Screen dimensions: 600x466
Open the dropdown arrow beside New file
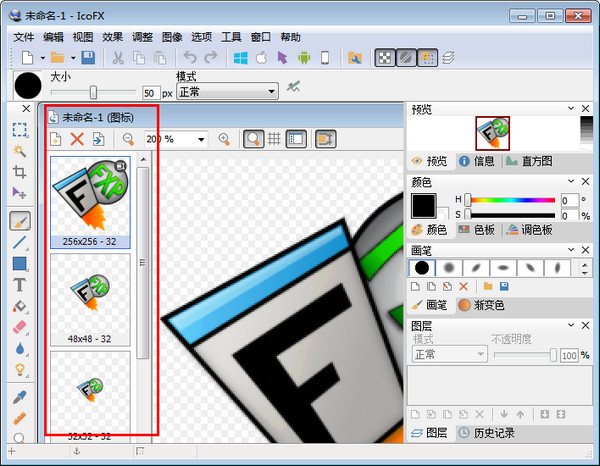click(42, 58)
